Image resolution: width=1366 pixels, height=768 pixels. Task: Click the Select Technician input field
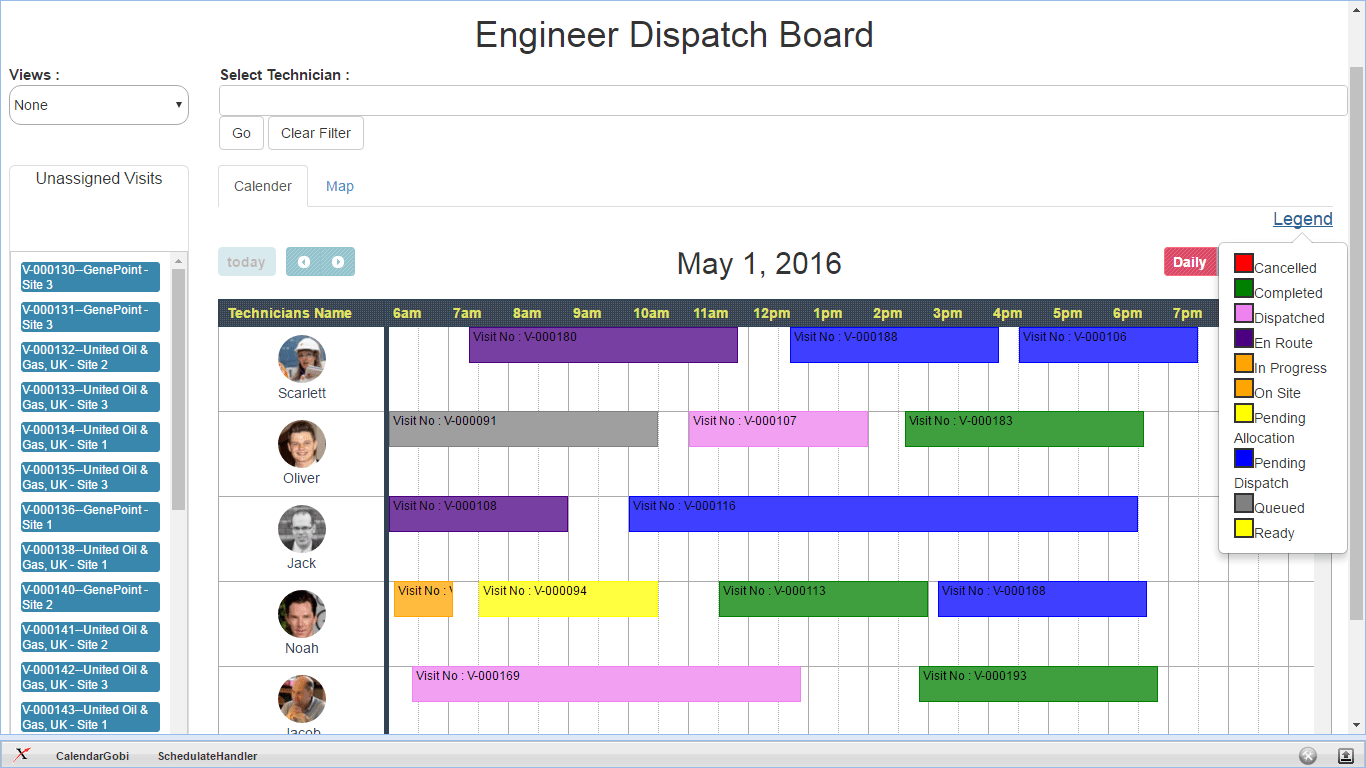click(x=783, y=100)
